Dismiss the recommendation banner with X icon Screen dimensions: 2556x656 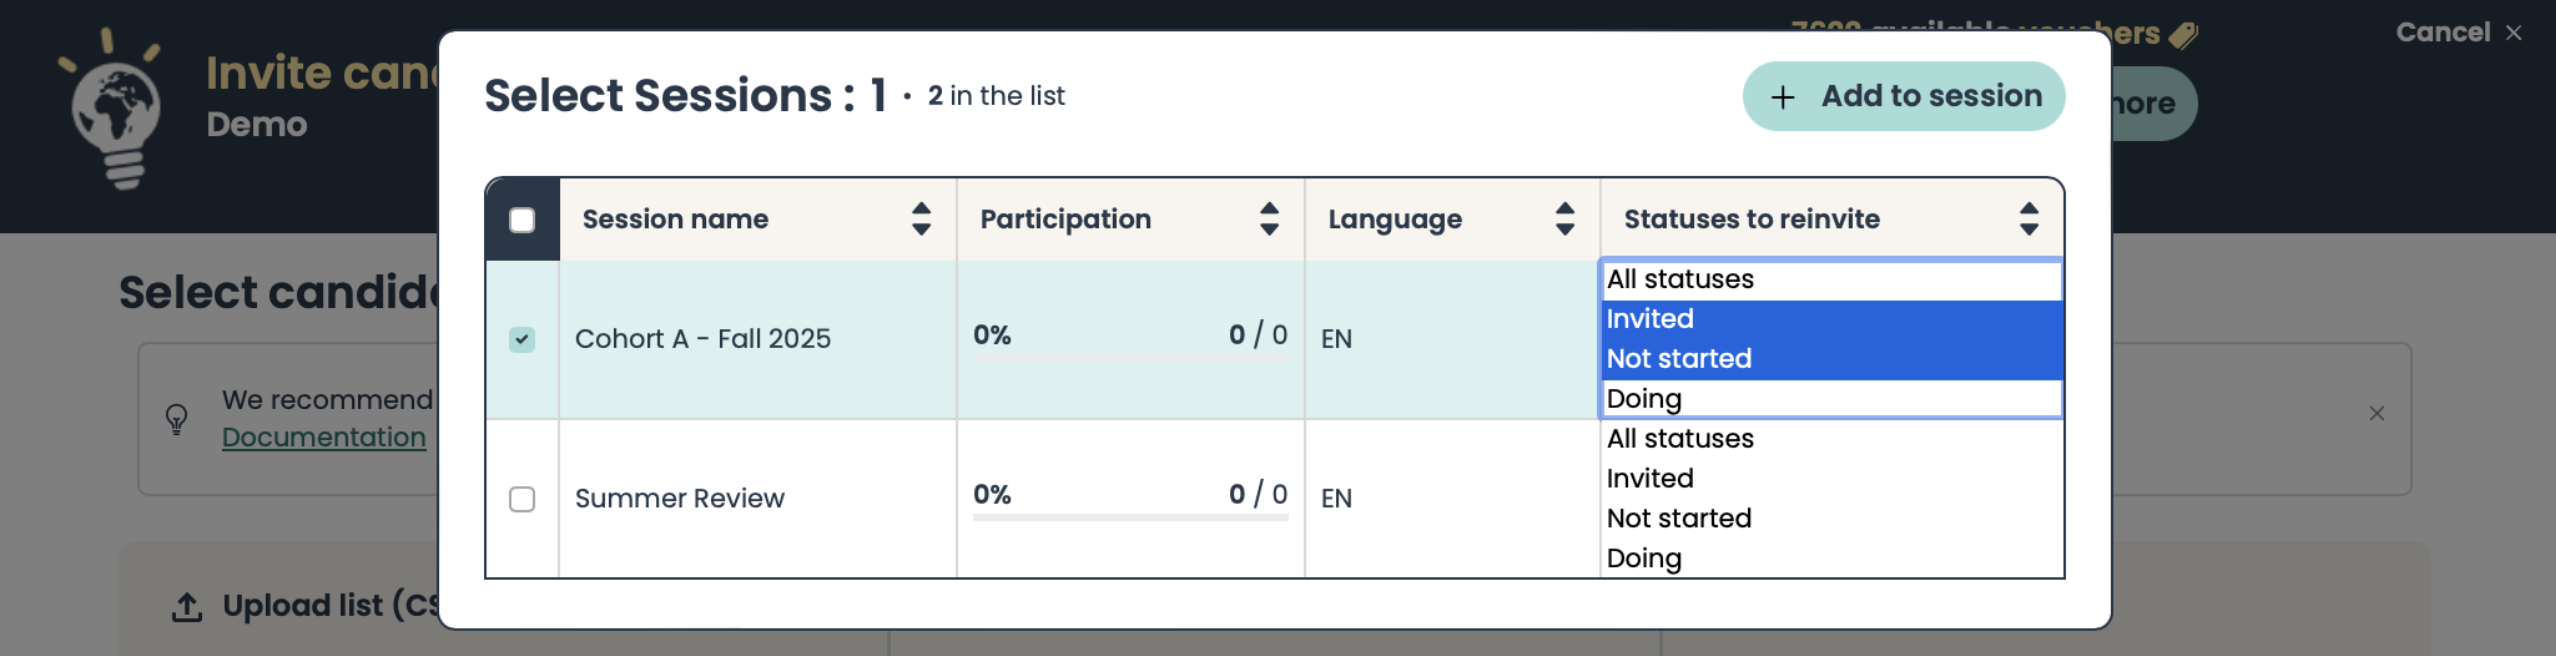pyautogui.click(x=2376, y=414)
